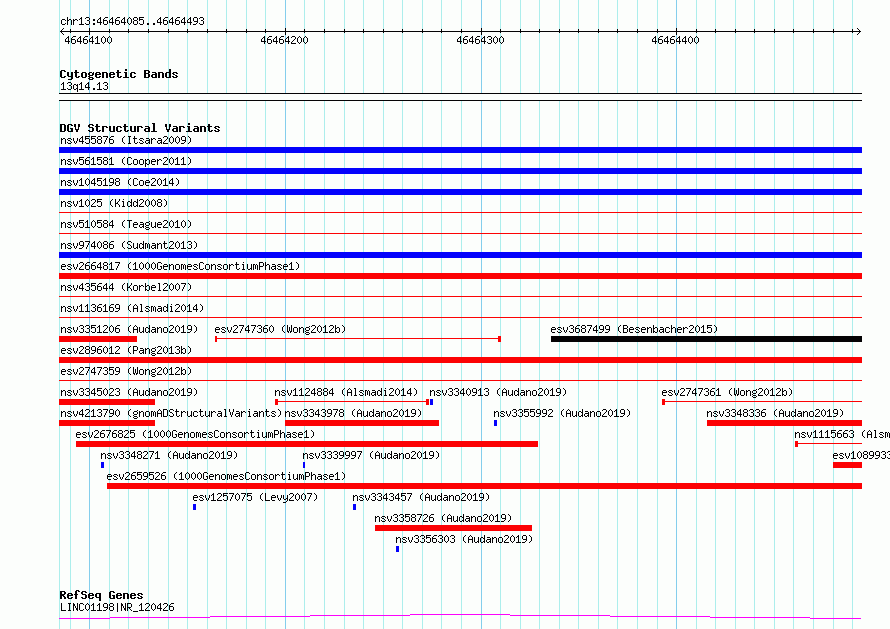Select nsv3345023 (Audano2019) variant label
Image resolution: width=890 pixels, height=629 pixels.
[x=129, y=392]
